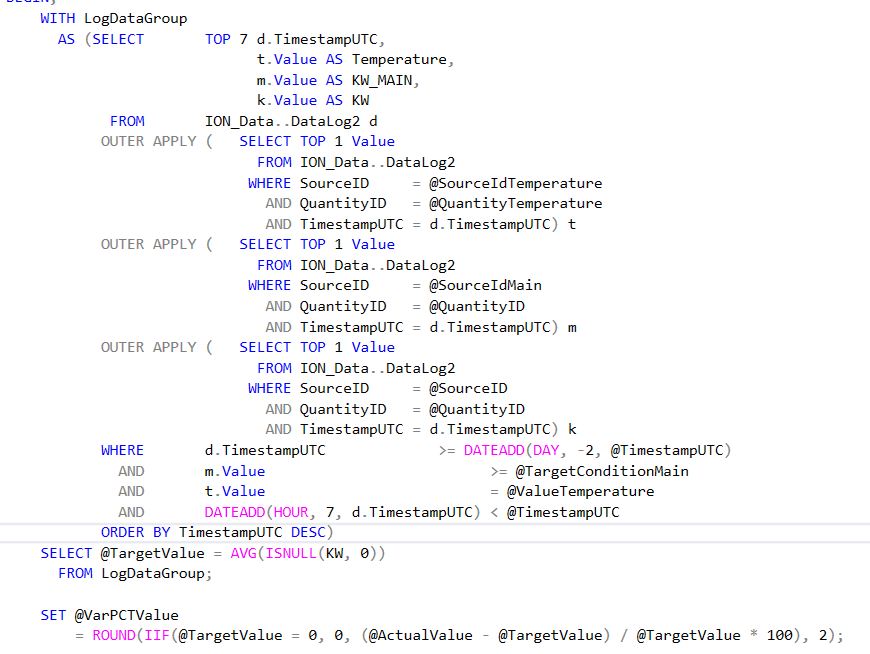Click the number 7 after TOP

pos(244,39)
